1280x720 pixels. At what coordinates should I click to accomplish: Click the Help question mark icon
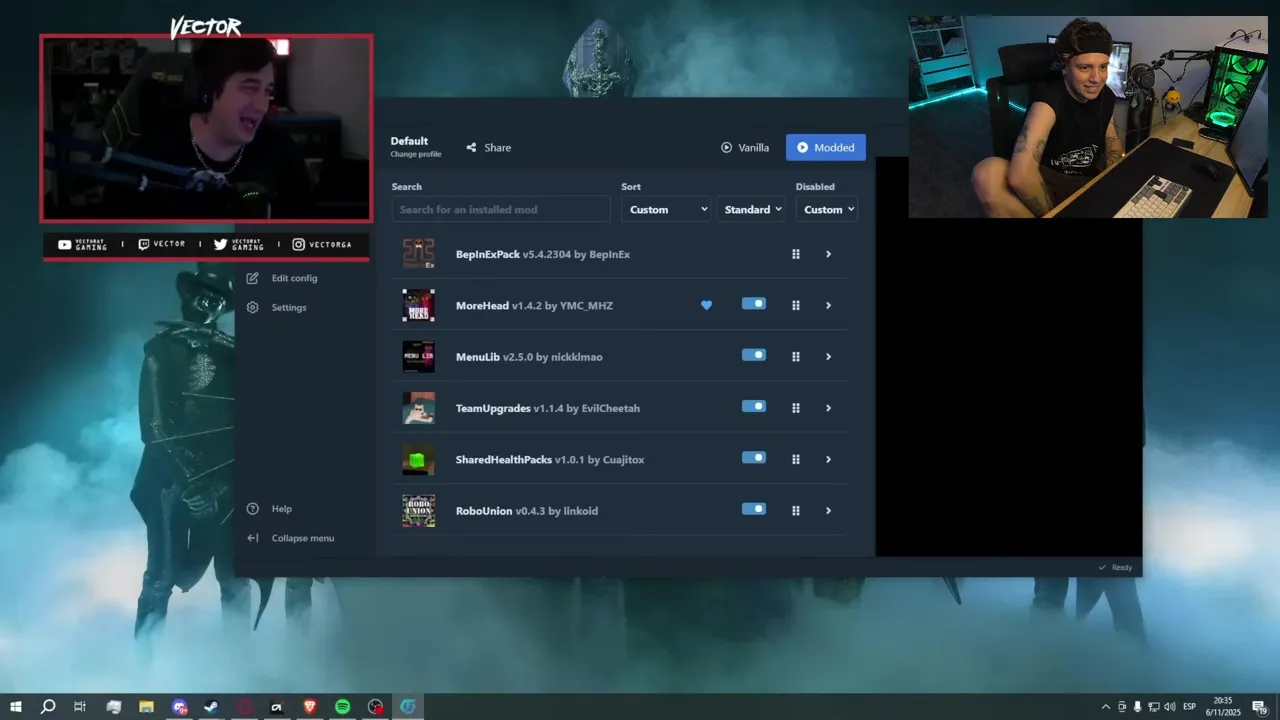252,509
